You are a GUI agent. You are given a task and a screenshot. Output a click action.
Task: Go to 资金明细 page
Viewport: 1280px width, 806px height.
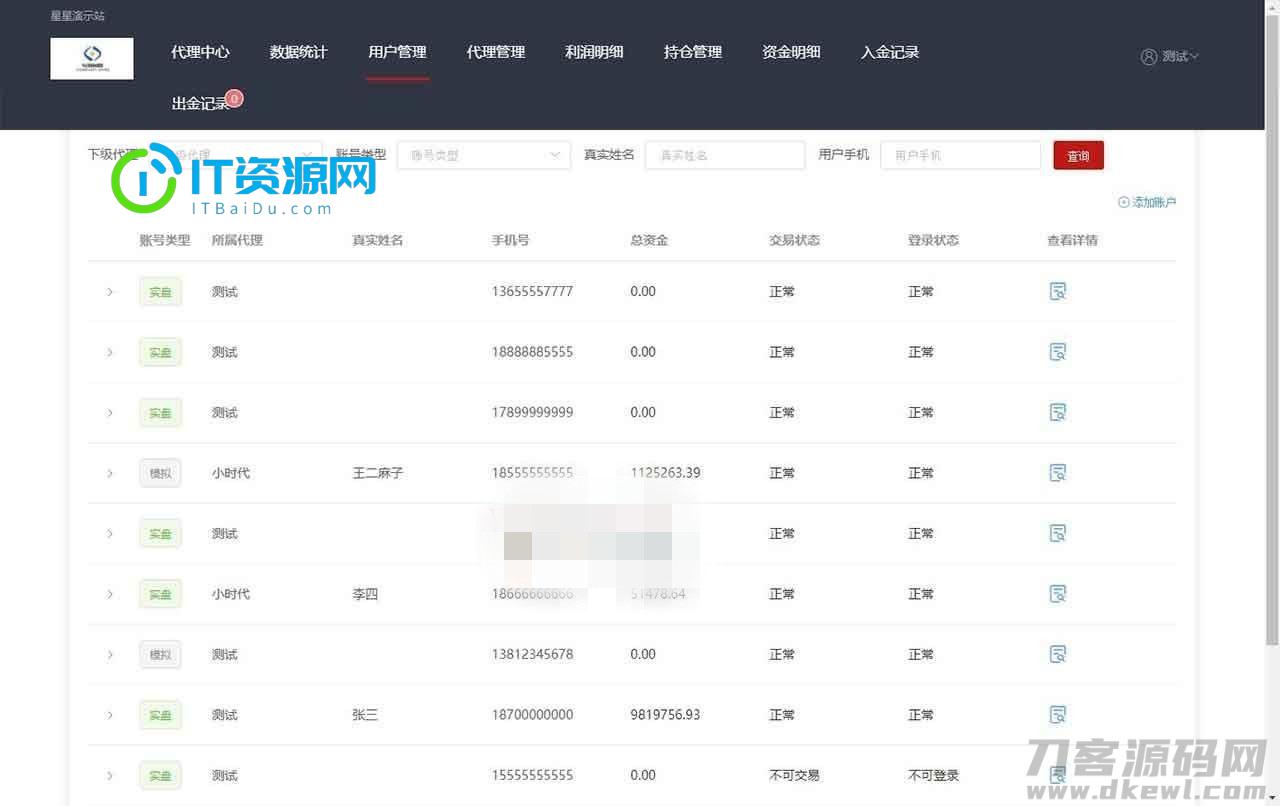click(791, 52)
